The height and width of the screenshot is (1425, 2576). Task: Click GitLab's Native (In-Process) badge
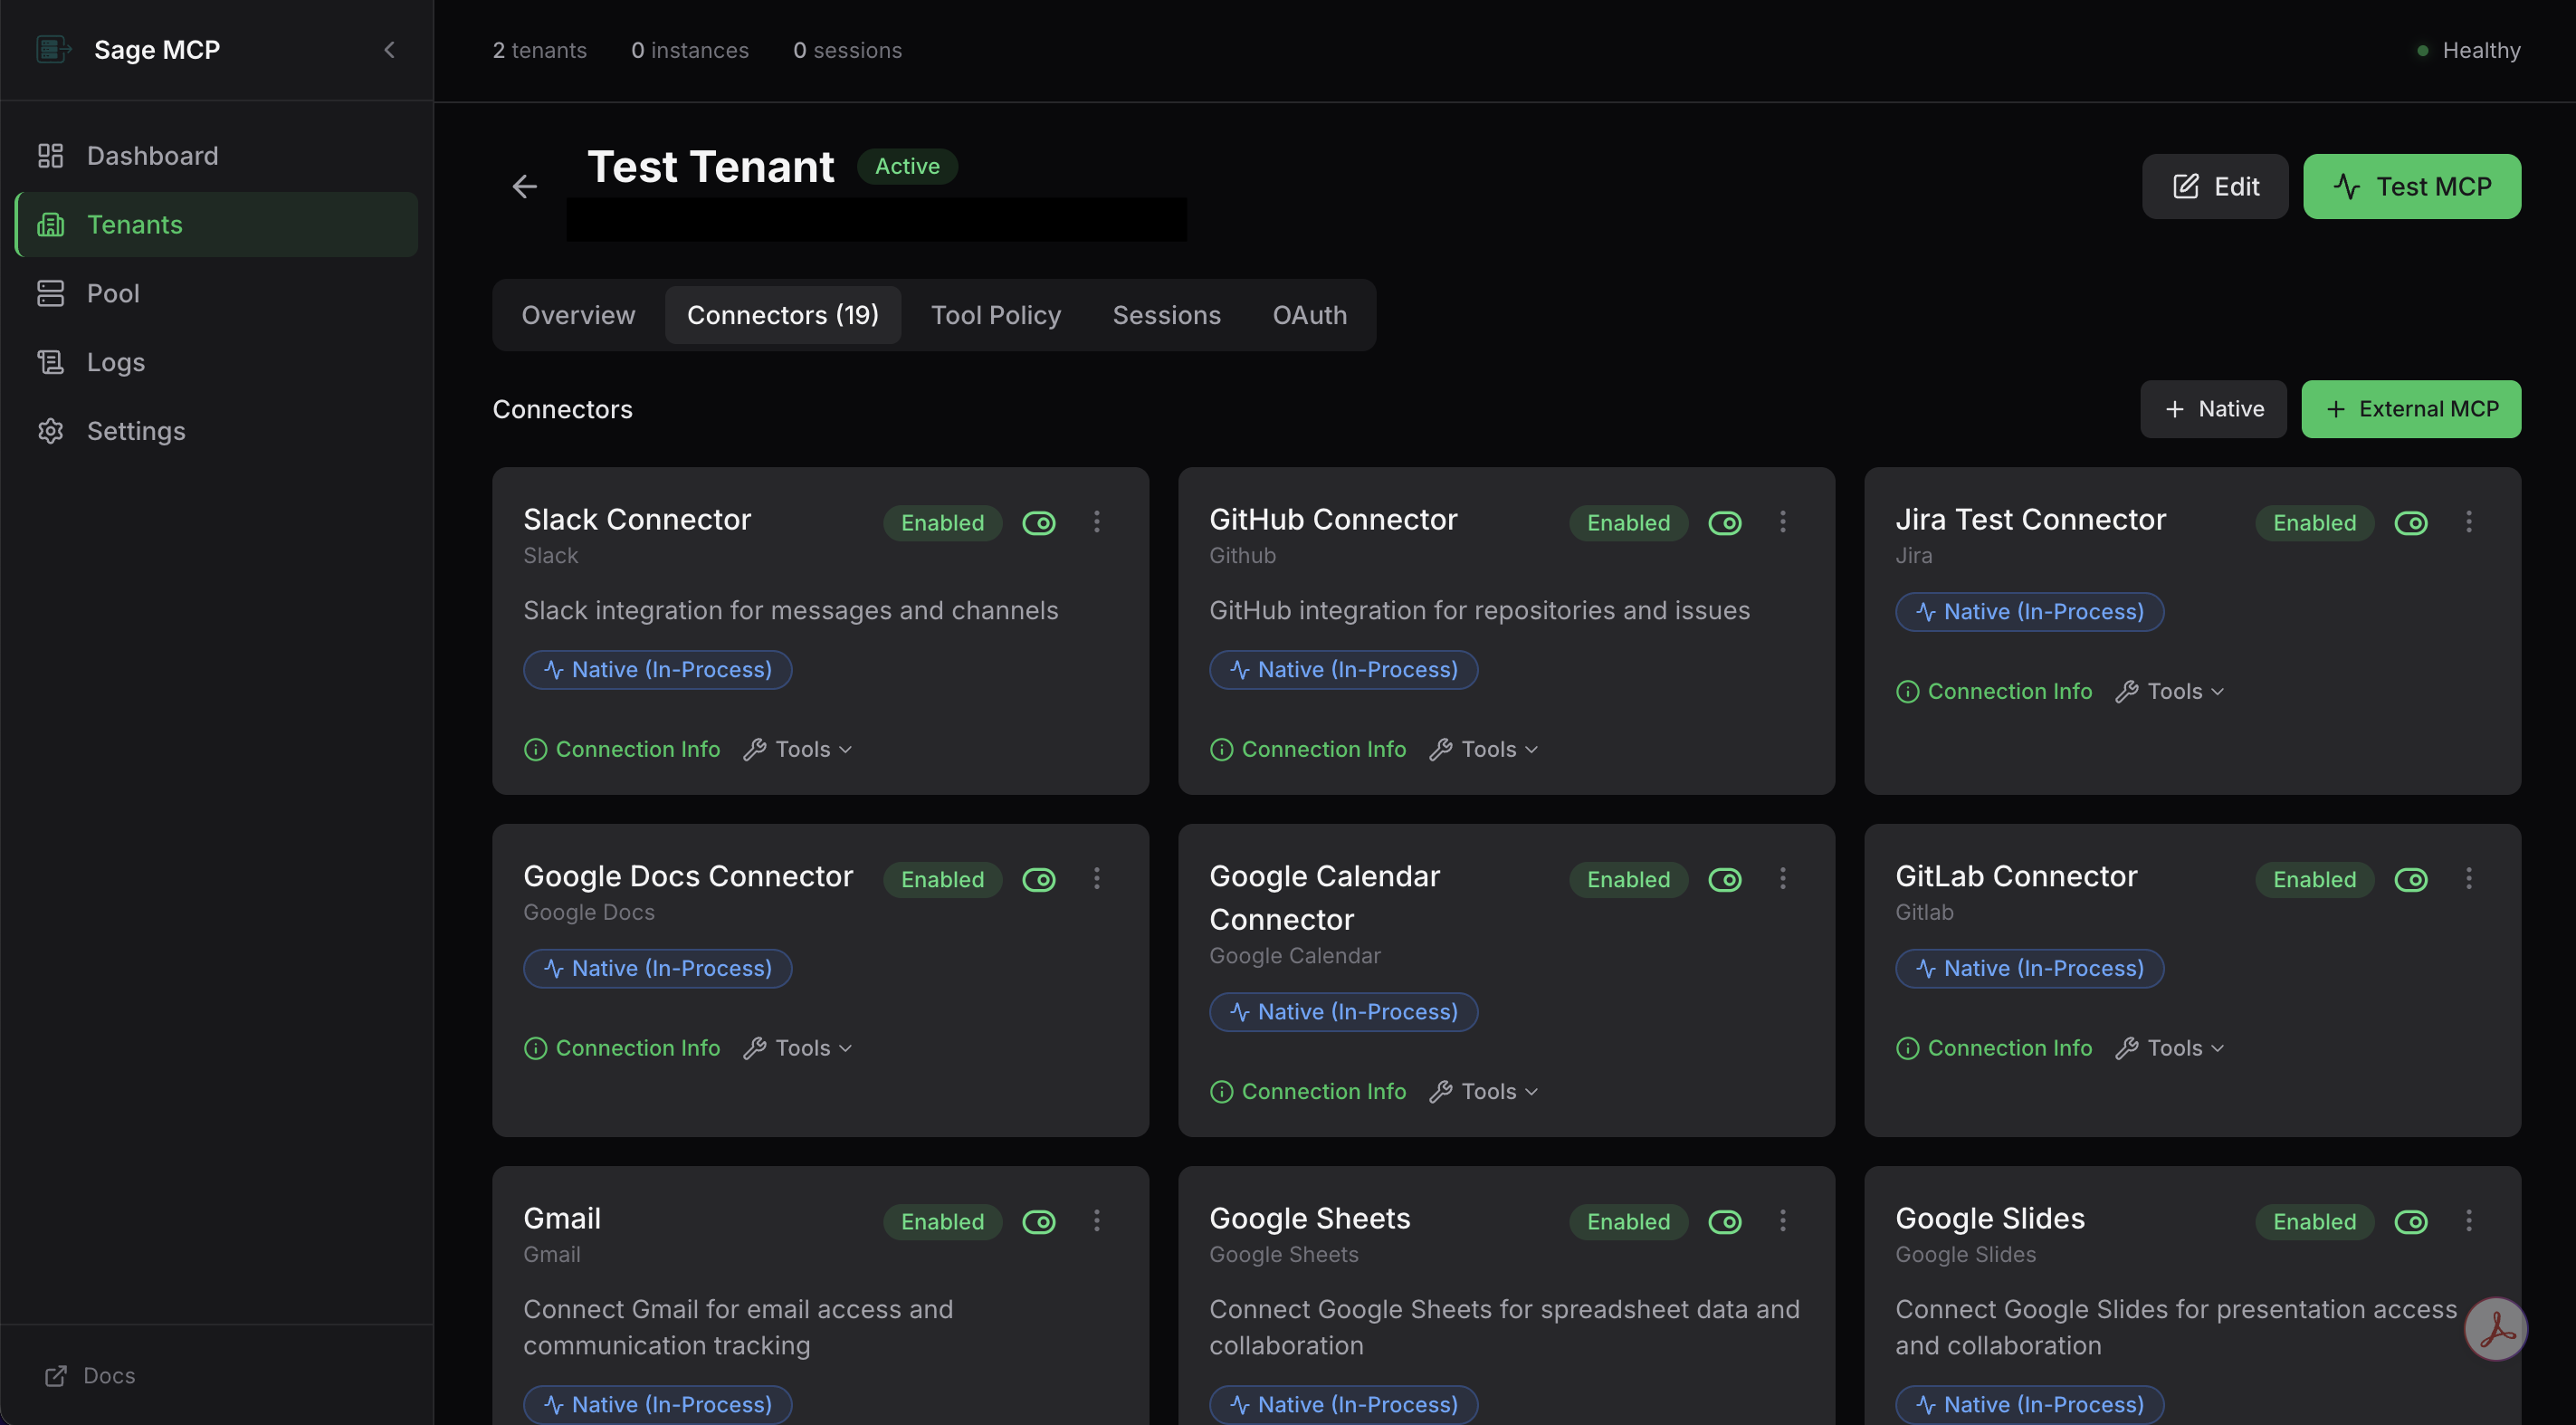point(2029,969)
